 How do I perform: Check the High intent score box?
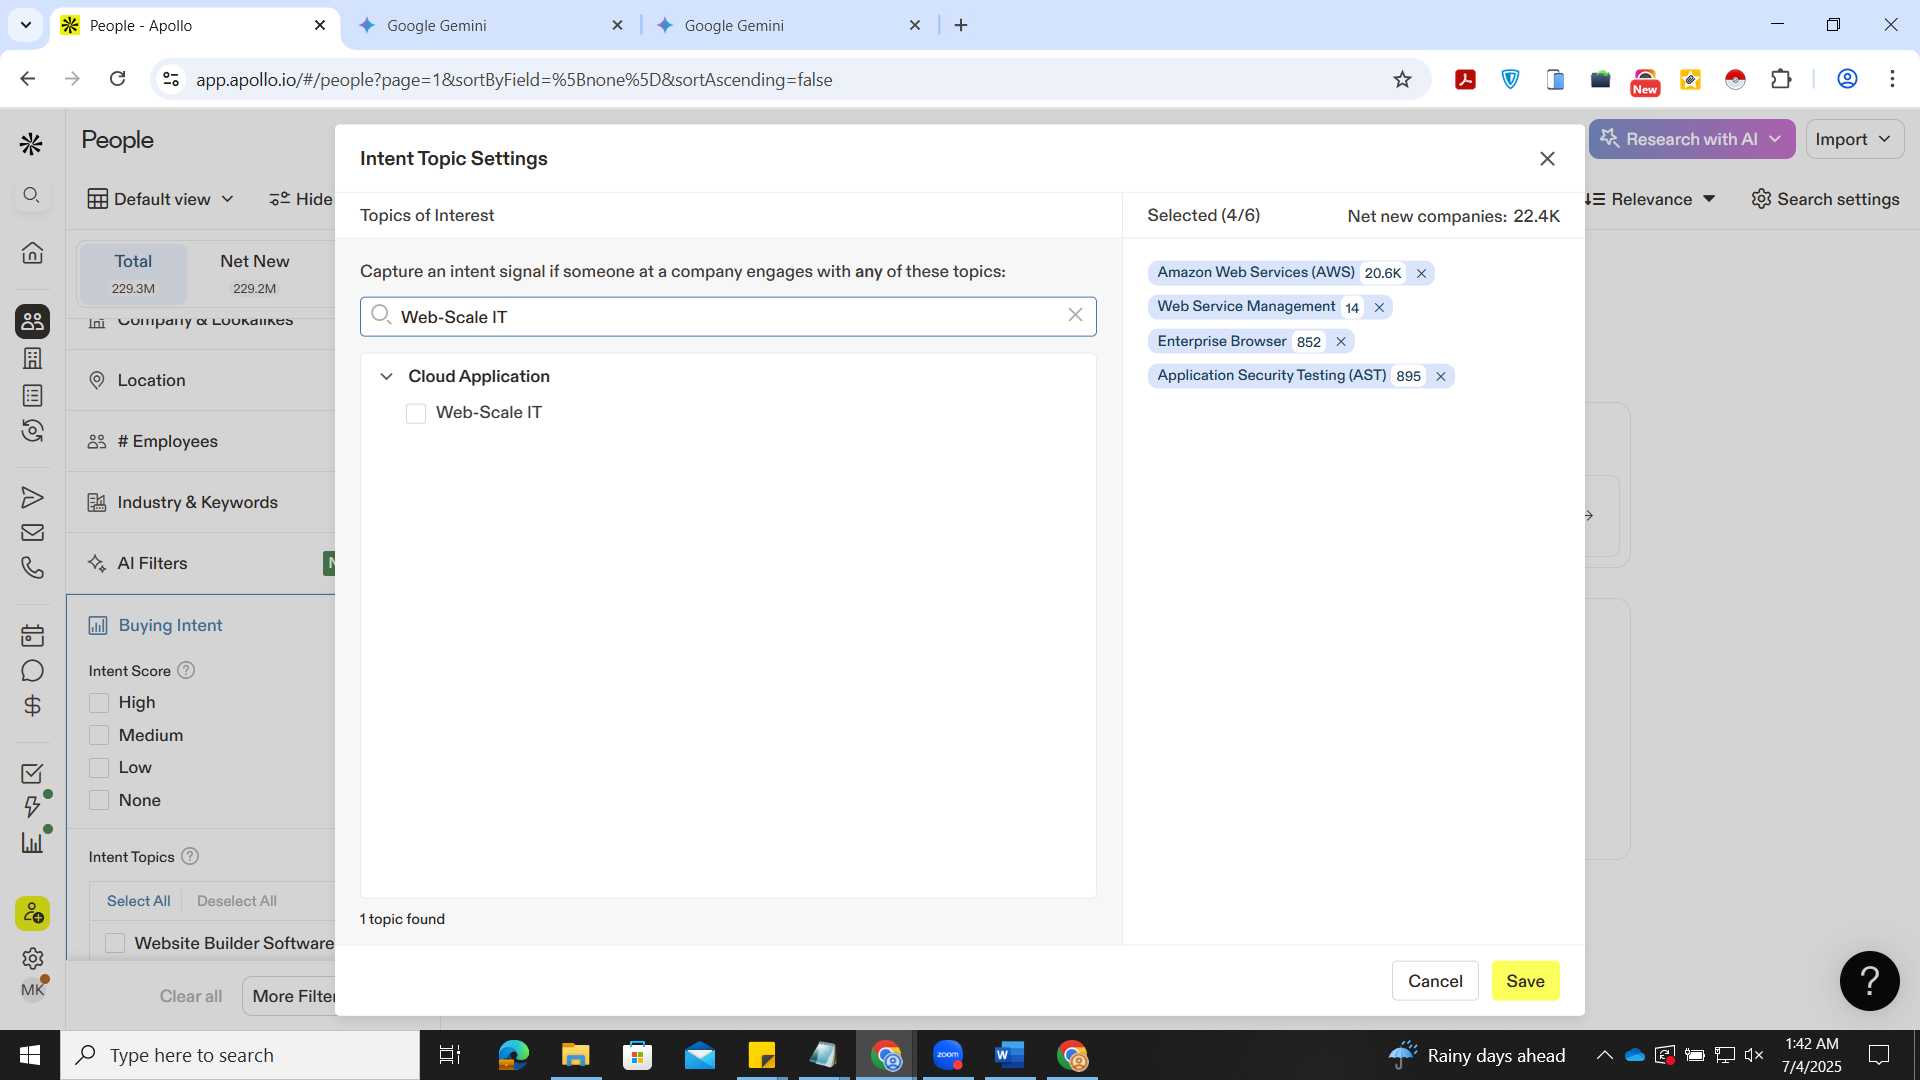[99, 703]
